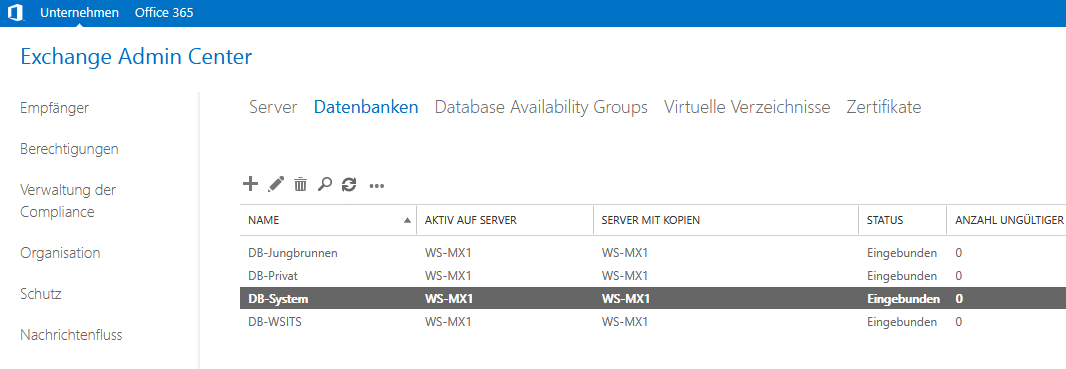Navigate to Organisation section

tap(61, 253)
